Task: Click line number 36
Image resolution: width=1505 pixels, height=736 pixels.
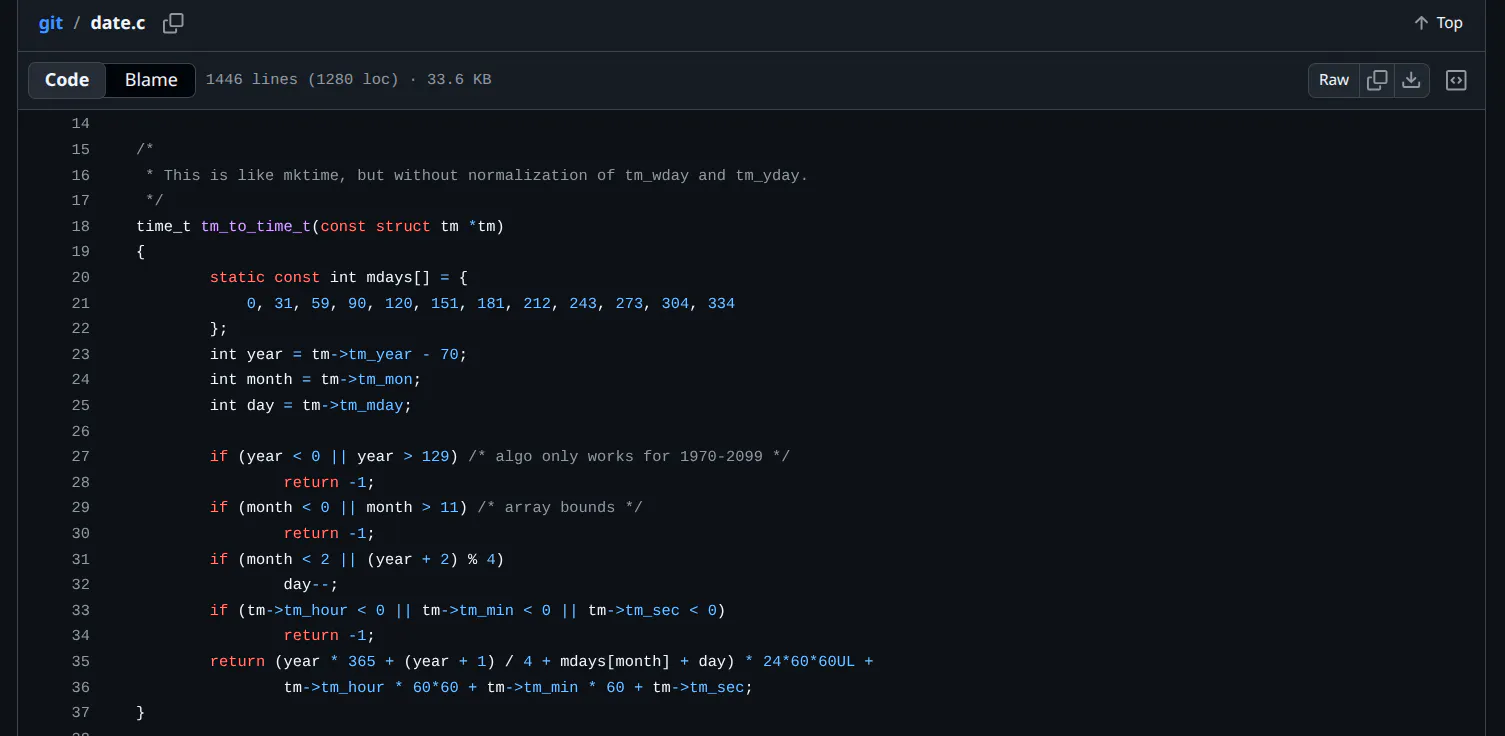Action: pyautogui.click(x=80, y=687)
